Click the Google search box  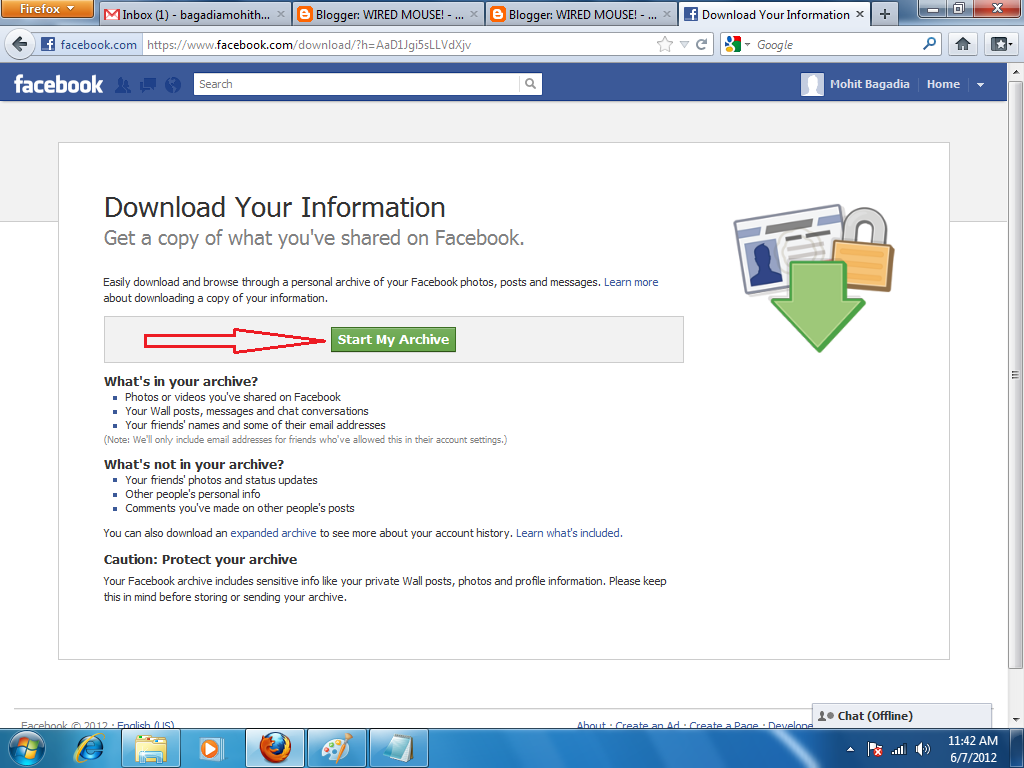click(837, 44)
